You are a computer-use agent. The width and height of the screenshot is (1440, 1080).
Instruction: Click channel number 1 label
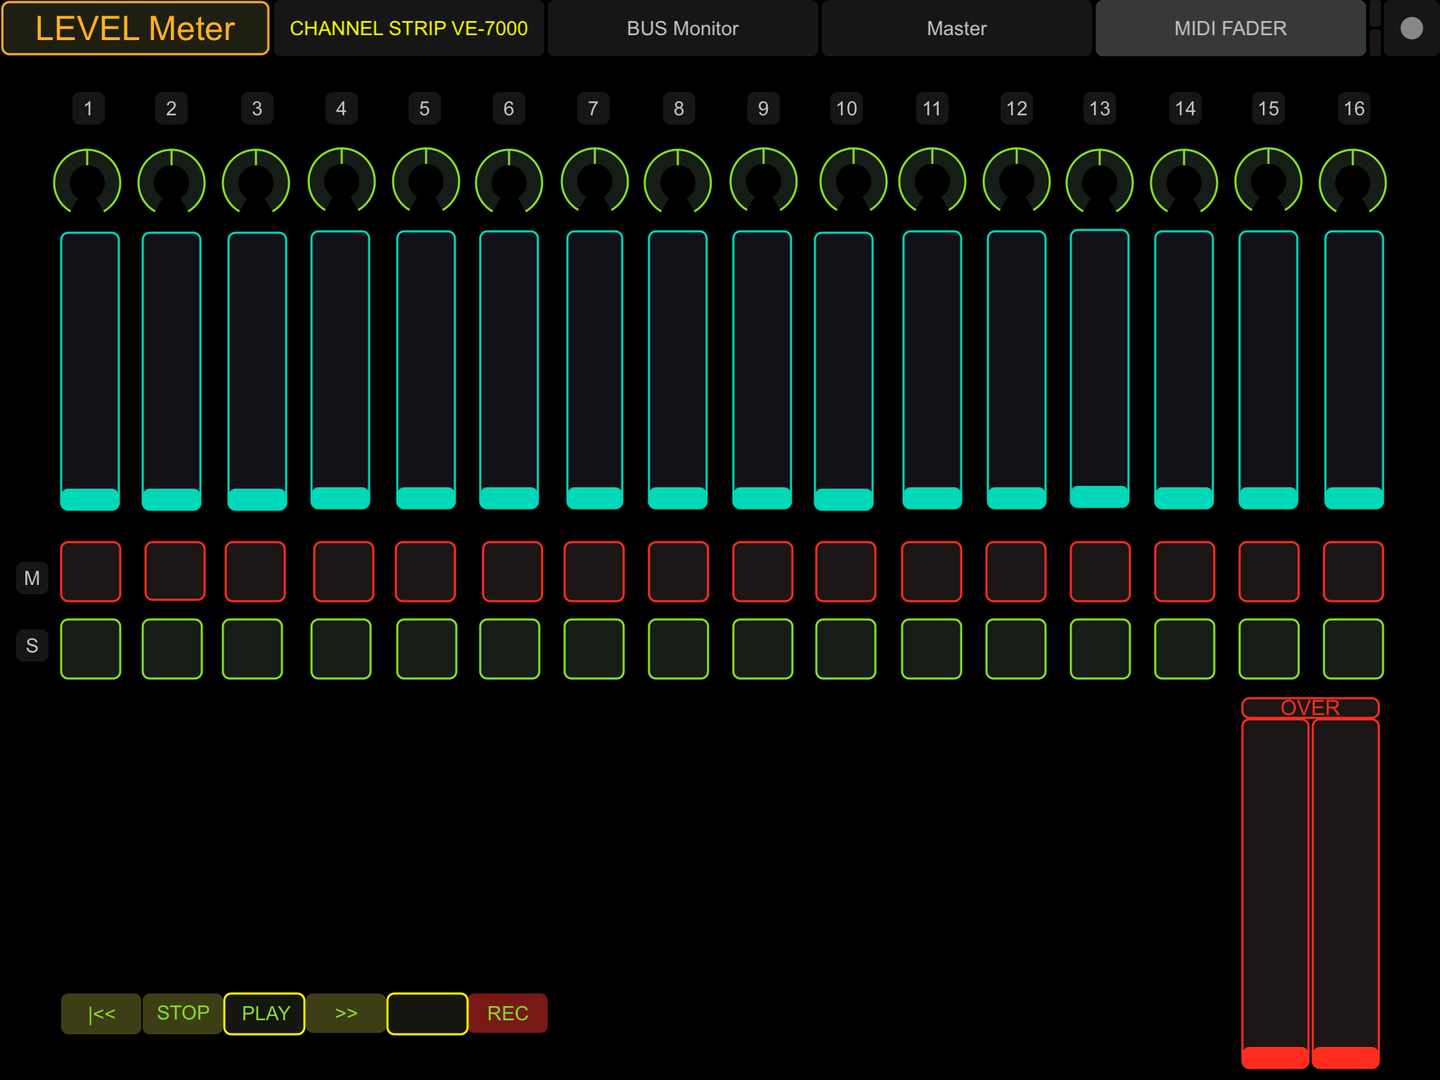tap(88, 108)
